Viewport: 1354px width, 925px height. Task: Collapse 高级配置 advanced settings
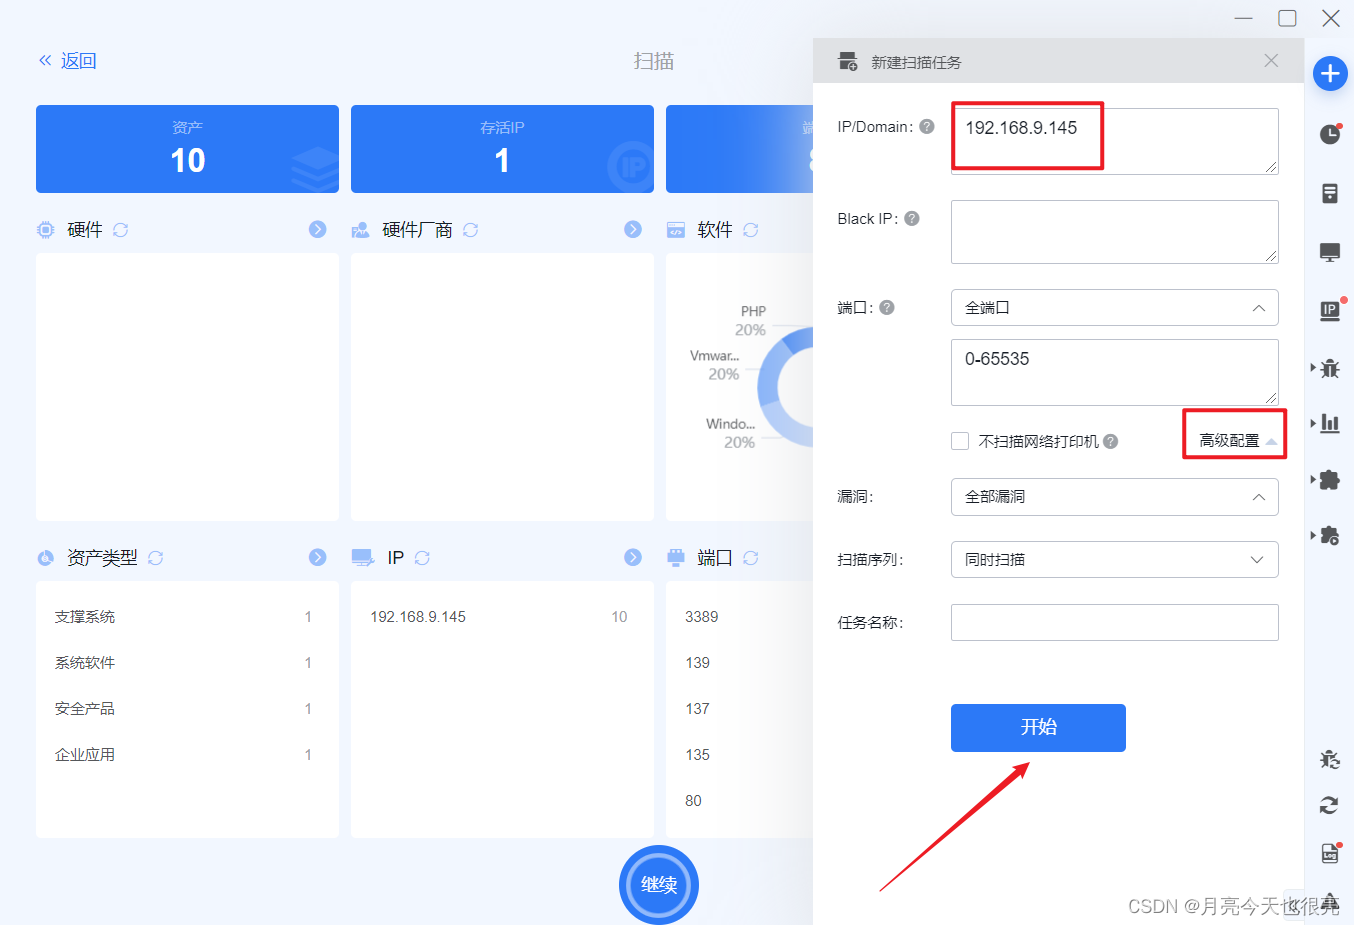tap(1238, 441)
